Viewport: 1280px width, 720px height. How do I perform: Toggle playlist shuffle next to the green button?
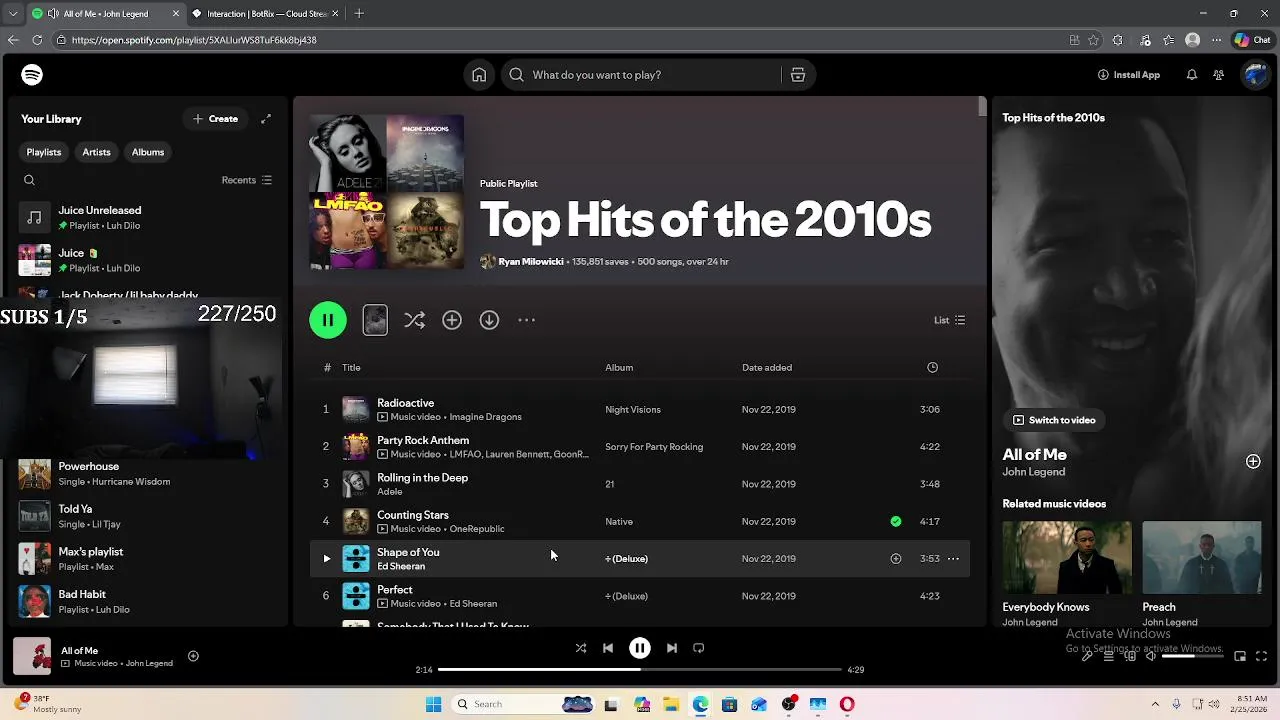[414, 320]
